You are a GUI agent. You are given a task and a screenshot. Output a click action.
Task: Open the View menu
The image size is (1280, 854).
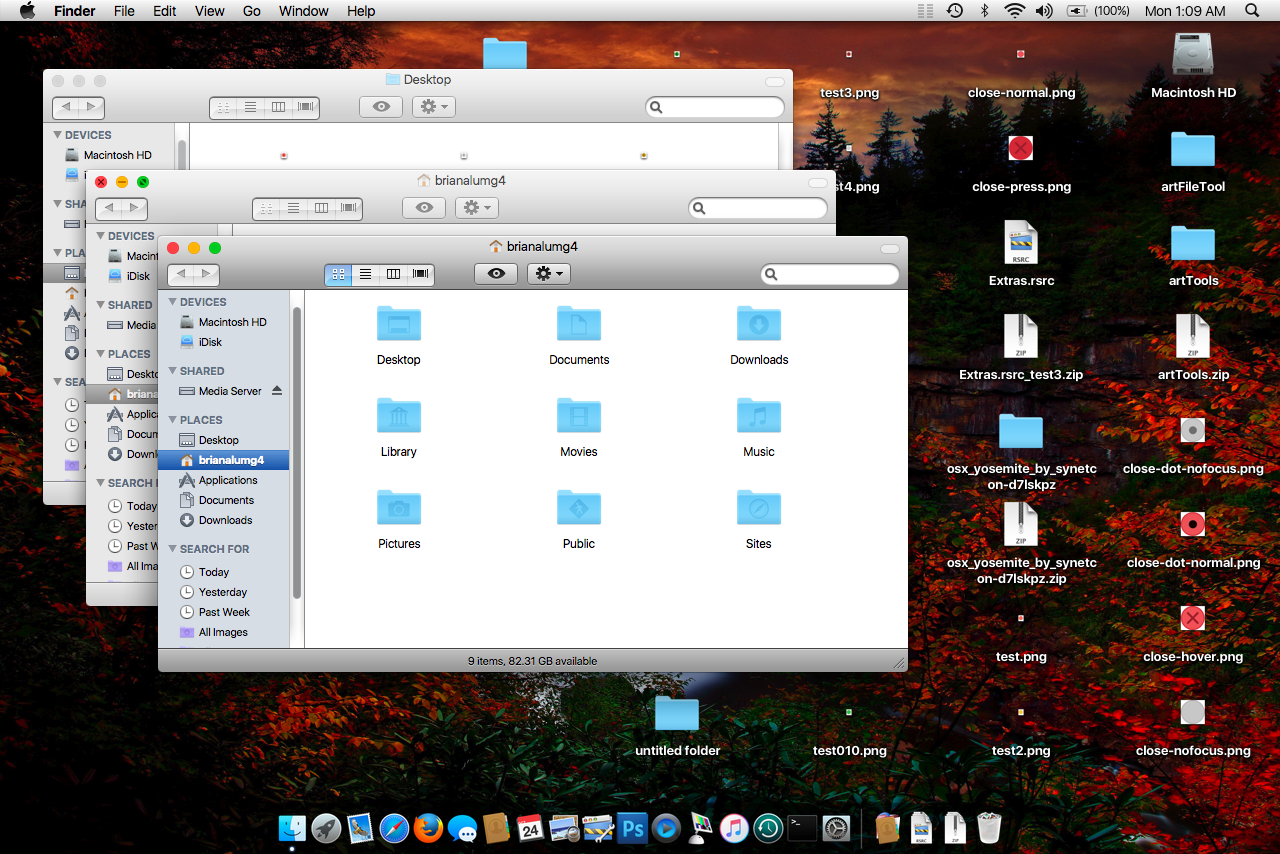click(209, 11)
